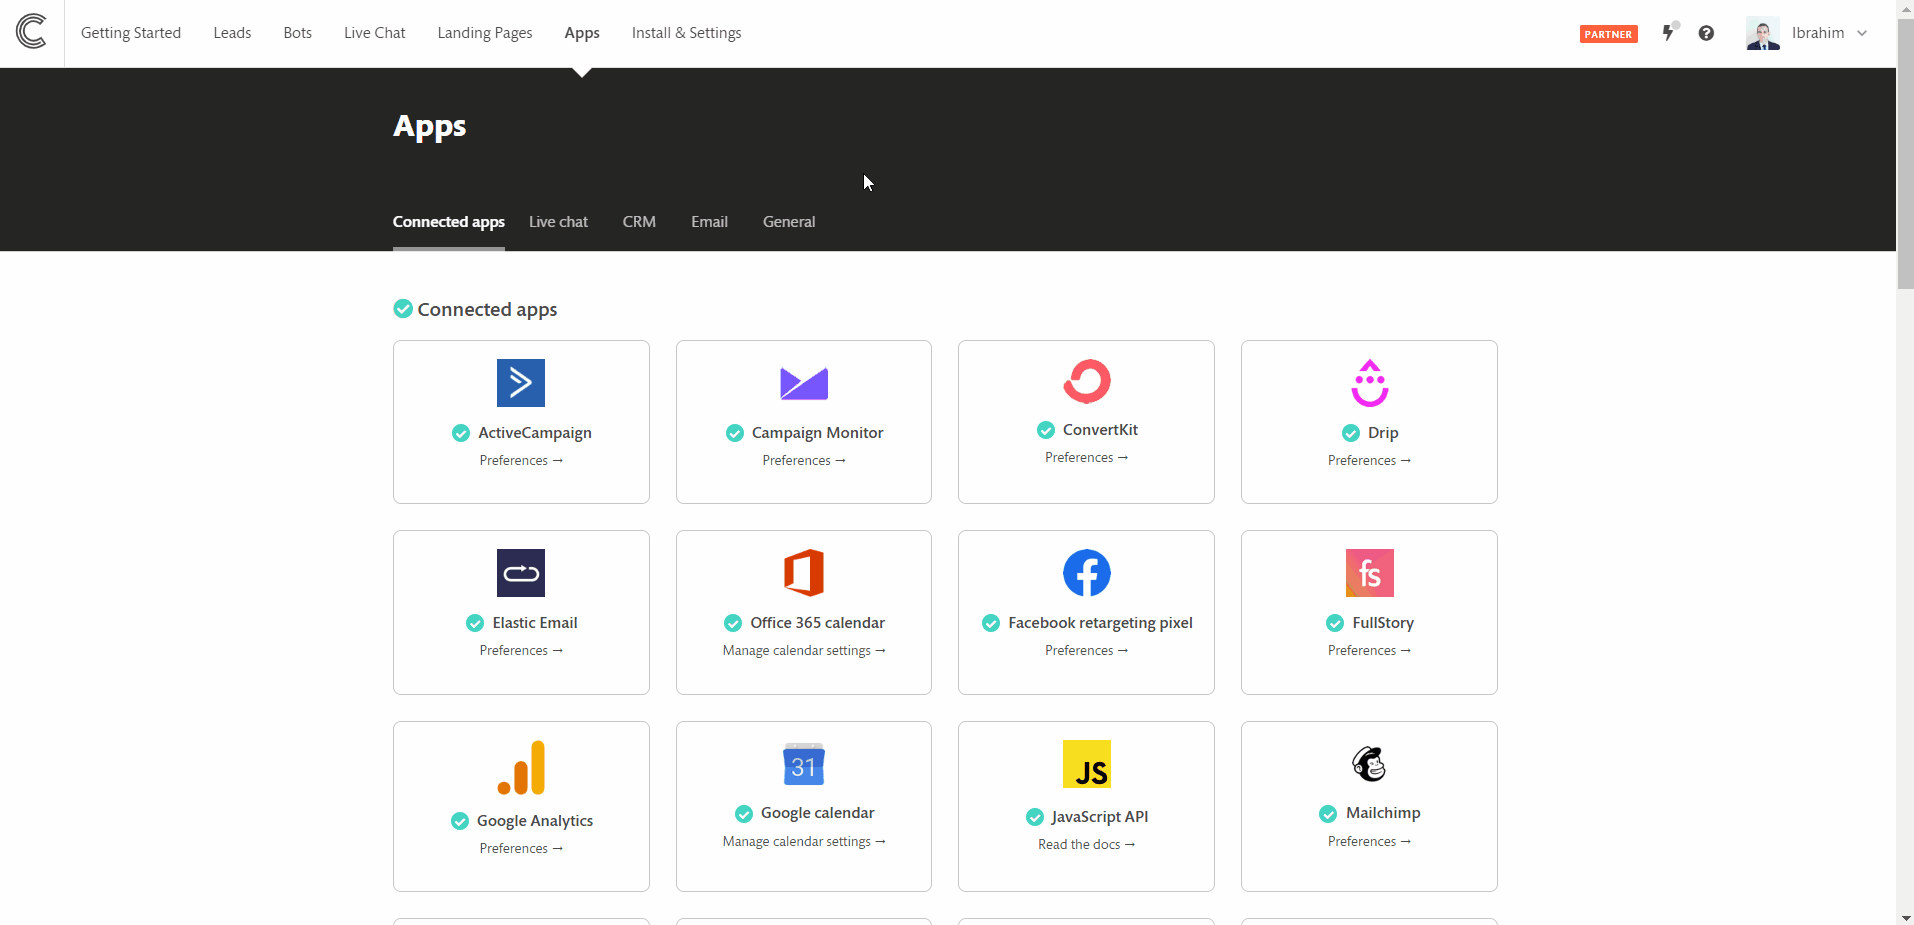The width and height of the screenshot is (1914, 925).
Task: Open Facebook retargeting pixel Preferences
Action: (1087, 650)
